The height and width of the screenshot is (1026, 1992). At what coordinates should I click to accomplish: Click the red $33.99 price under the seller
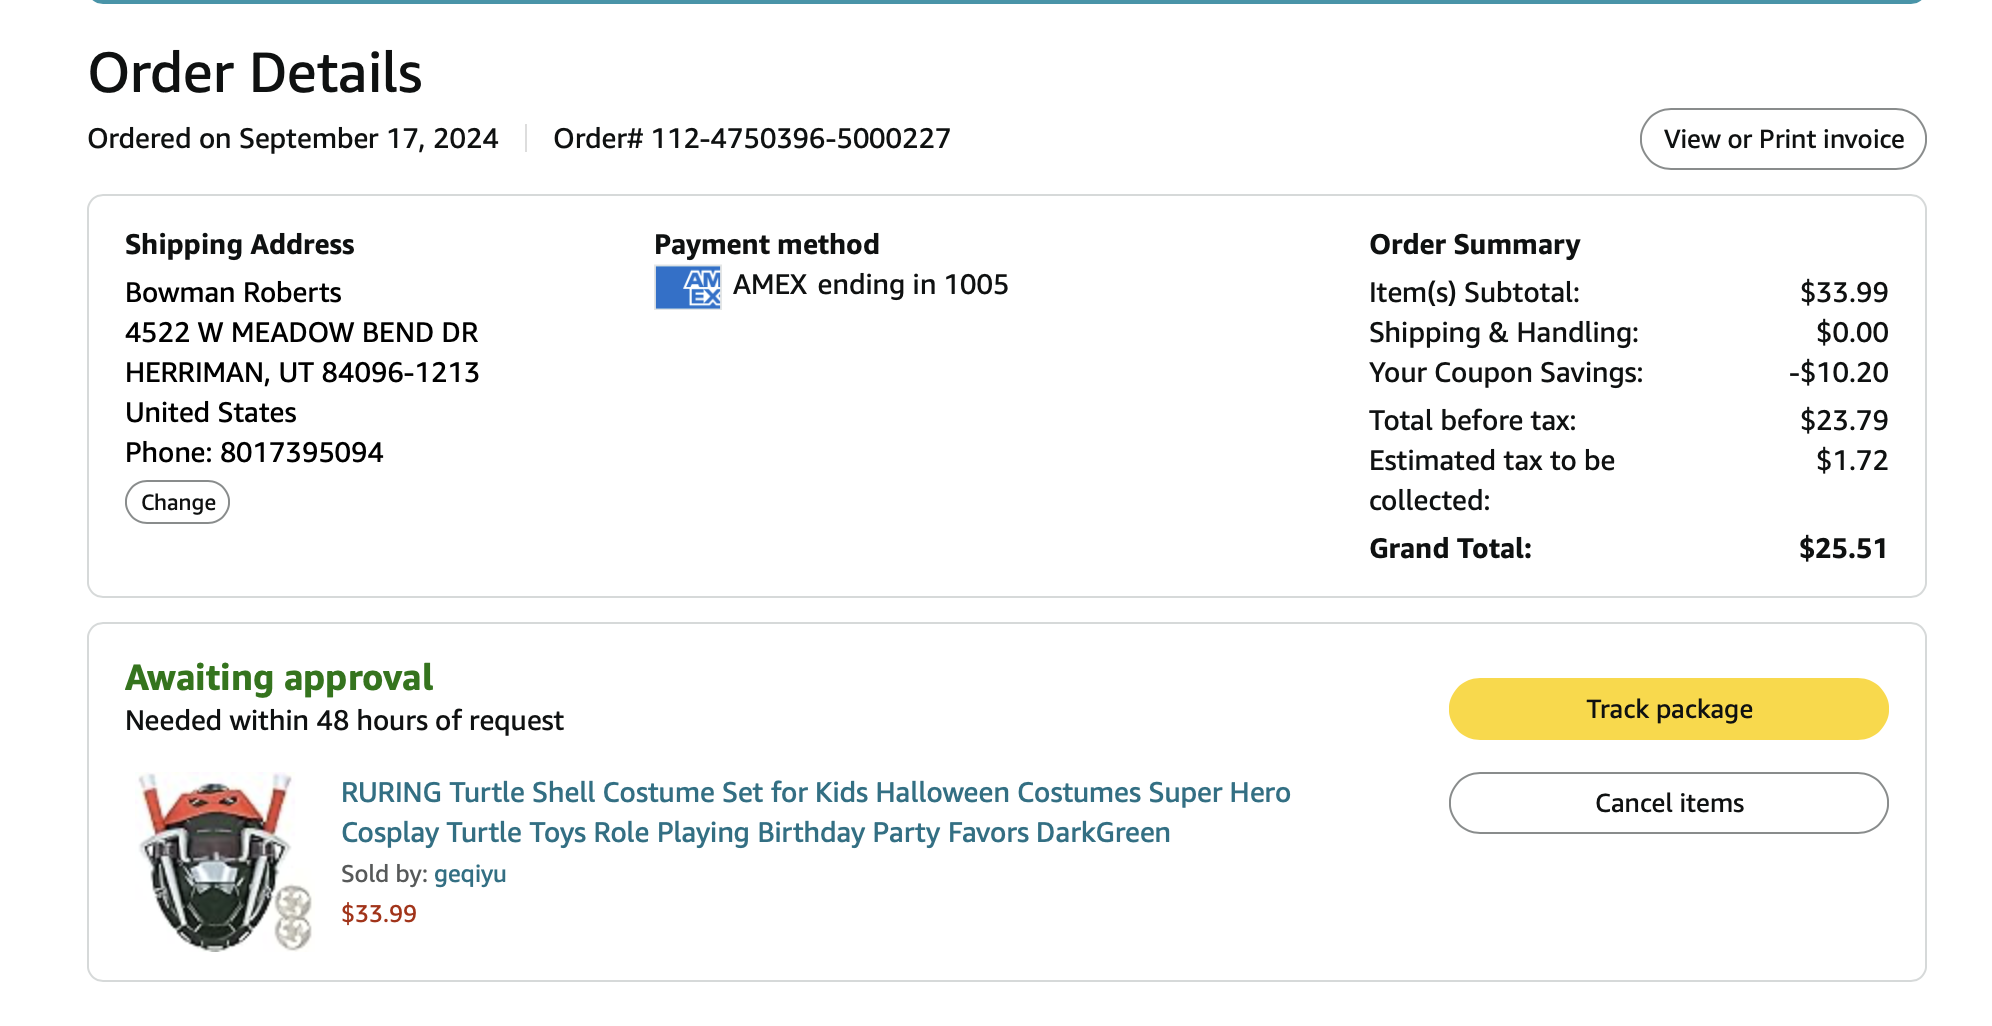379,914
